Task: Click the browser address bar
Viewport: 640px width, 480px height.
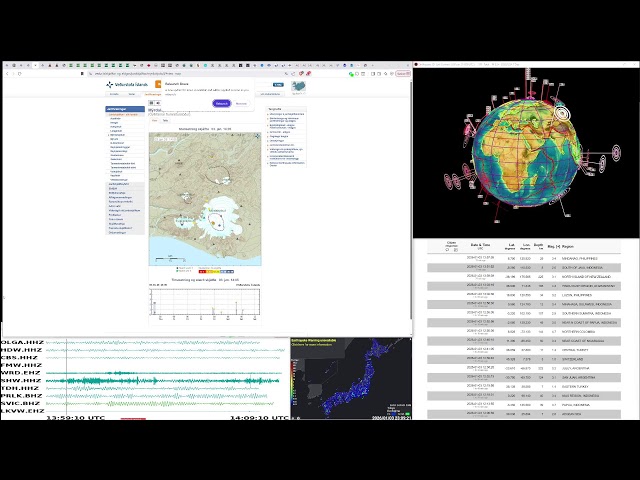Action: [184, 74]
